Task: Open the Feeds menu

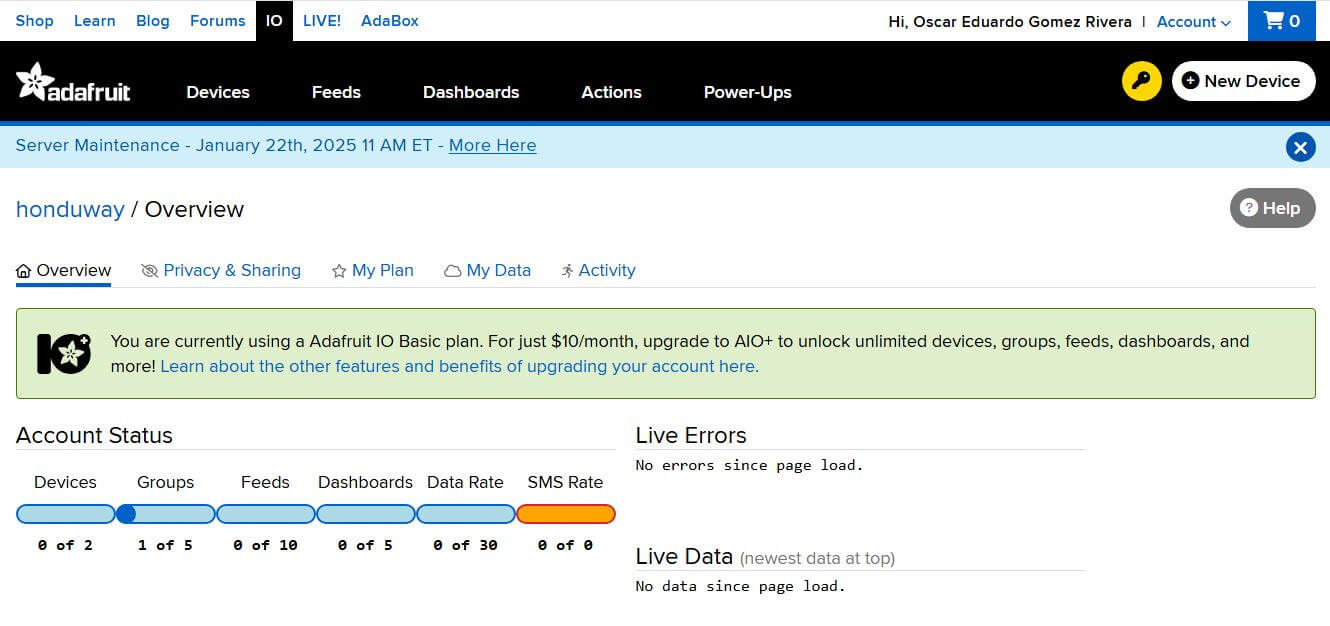Action: 336,92
